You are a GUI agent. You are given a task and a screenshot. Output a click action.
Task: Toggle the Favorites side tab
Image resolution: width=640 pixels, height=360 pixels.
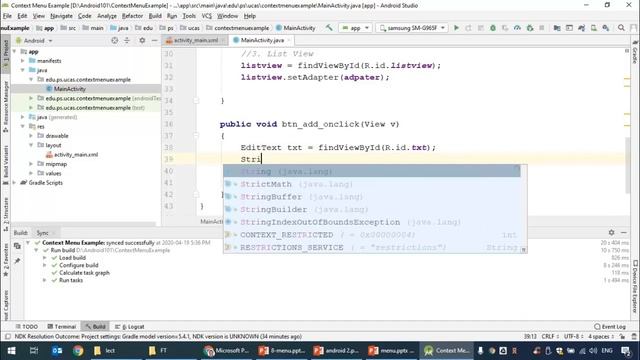(x=6, y=259)
